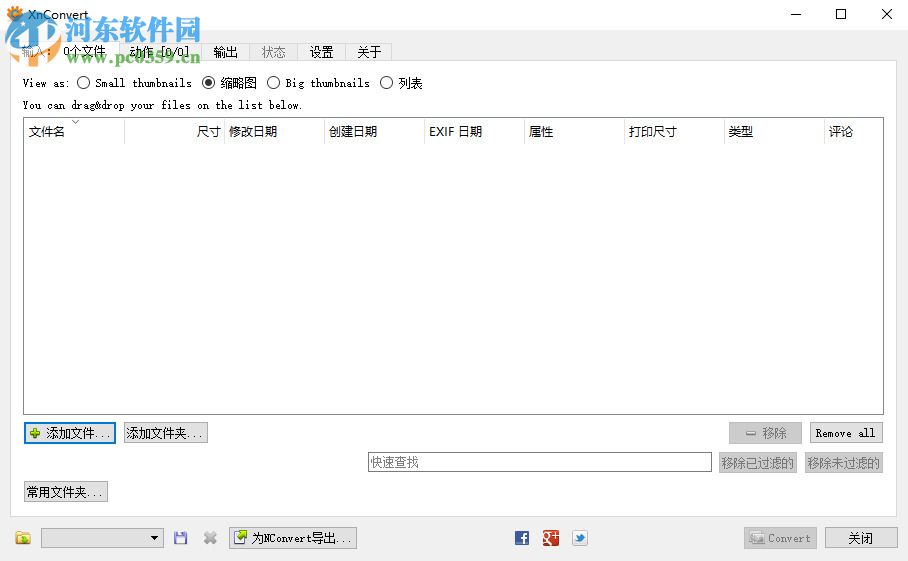Sort by the 打印尺寸 column header

pyautogui.click(x=675, y=131)
